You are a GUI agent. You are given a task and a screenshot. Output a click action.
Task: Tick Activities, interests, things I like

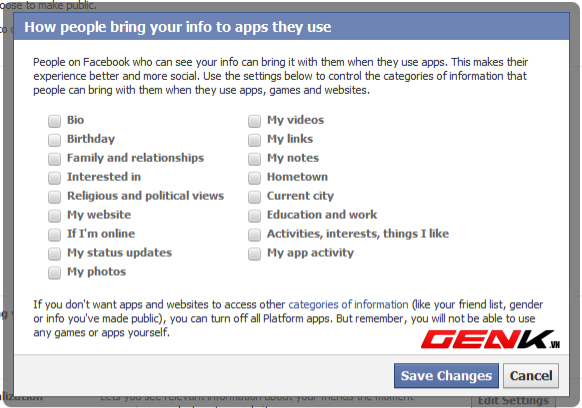254,235
